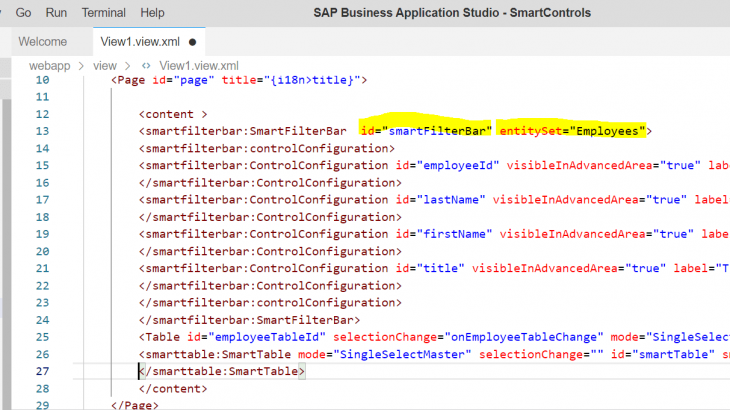This screenshot has width=730, height=410.
Task: Click the "SingleSelectMaster" mode value on line 26
Action: click(x=402, y=354)
